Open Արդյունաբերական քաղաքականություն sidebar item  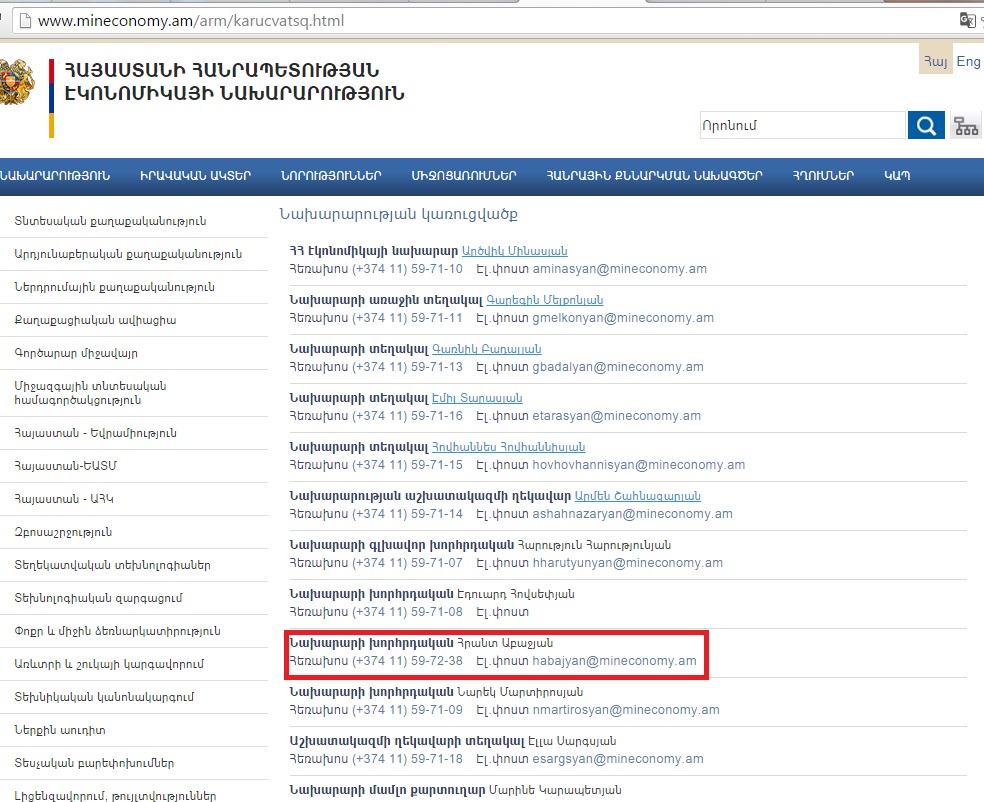[x=128, y=254]
